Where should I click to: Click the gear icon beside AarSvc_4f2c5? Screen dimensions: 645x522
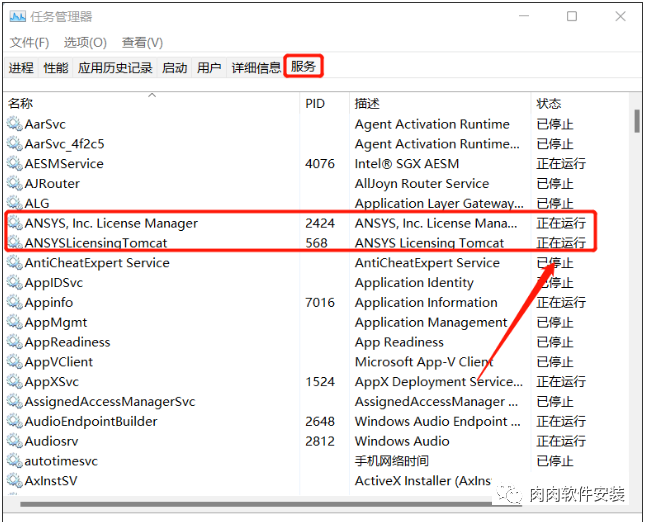[14, 143]
